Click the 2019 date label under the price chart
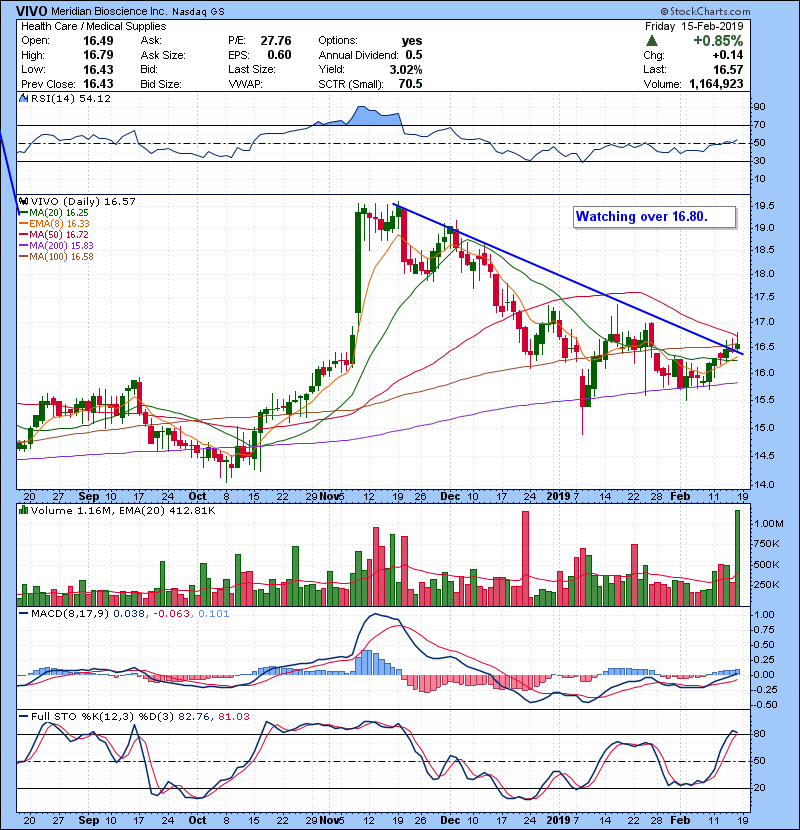 (558, 497)
